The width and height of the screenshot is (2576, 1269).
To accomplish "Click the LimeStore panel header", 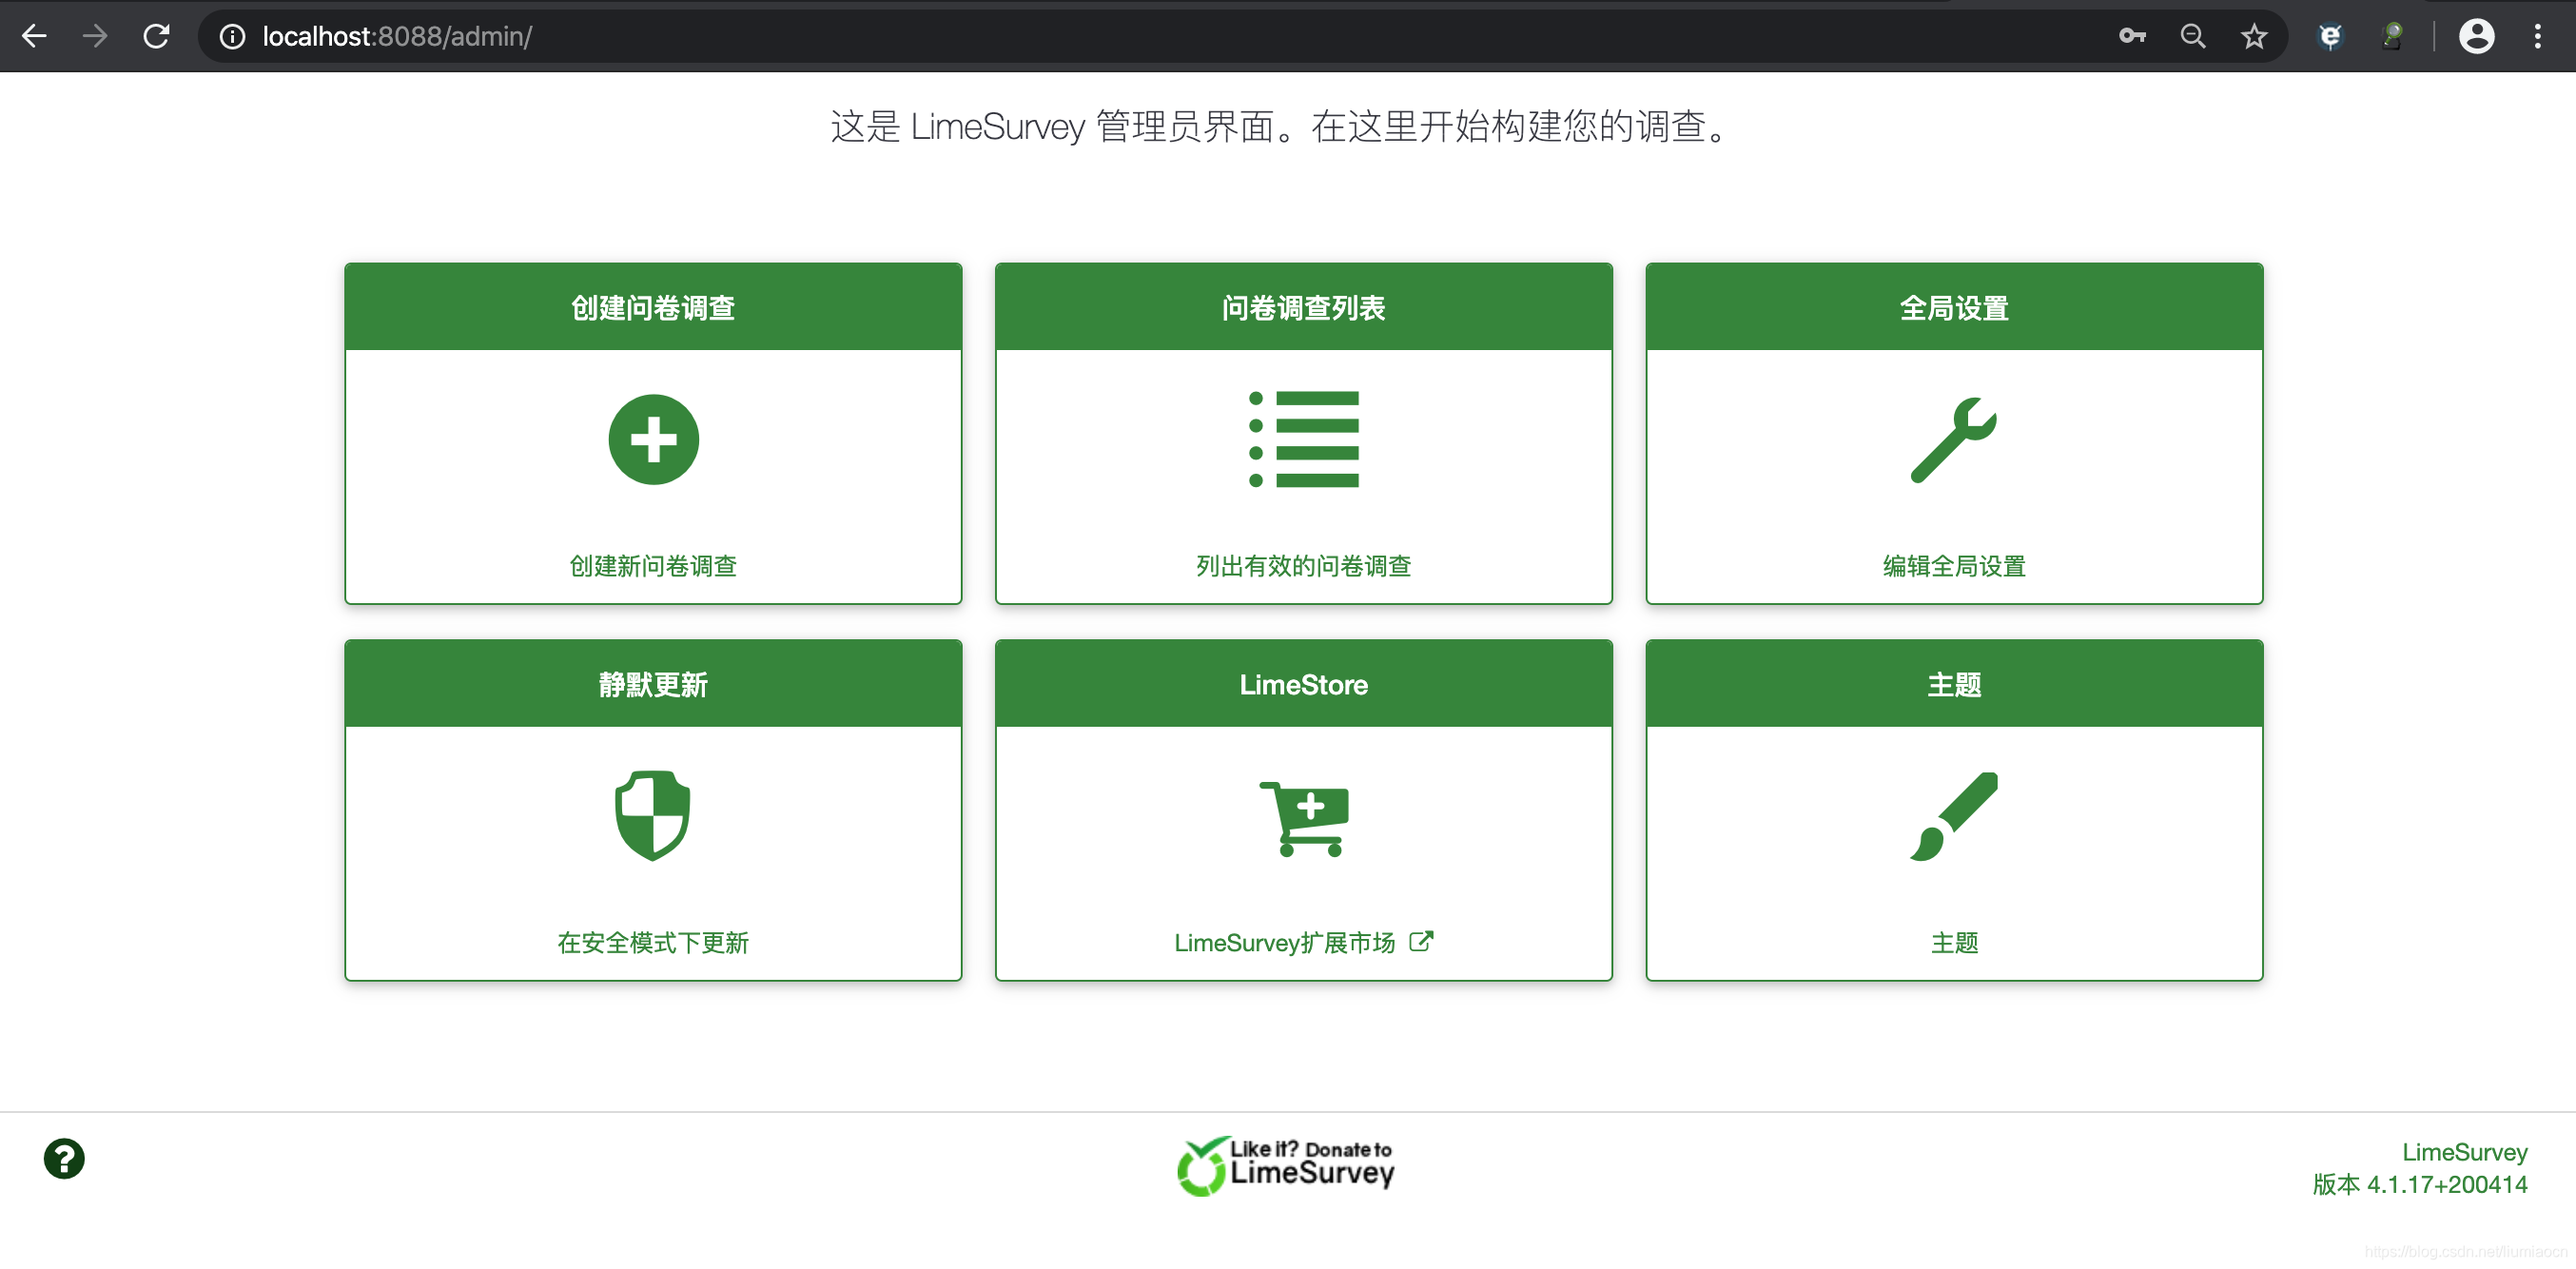I will (x=1303, y=684).
